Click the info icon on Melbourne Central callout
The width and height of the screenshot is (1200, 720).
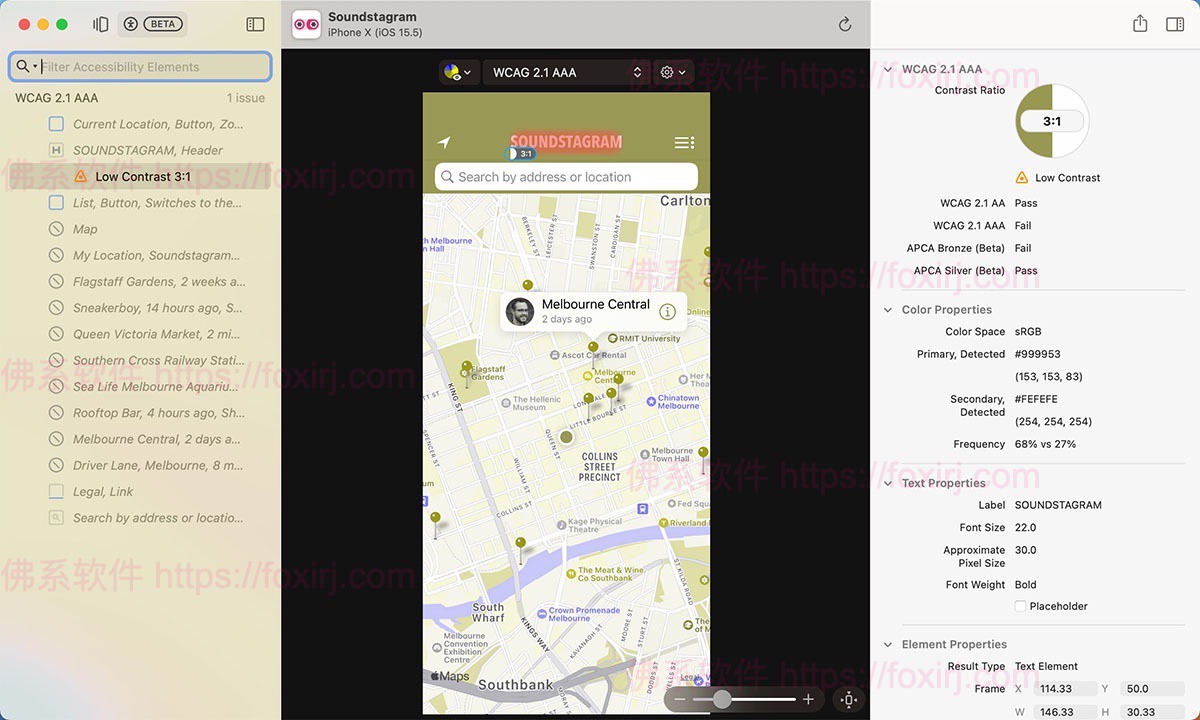click(x=667, y=312)
